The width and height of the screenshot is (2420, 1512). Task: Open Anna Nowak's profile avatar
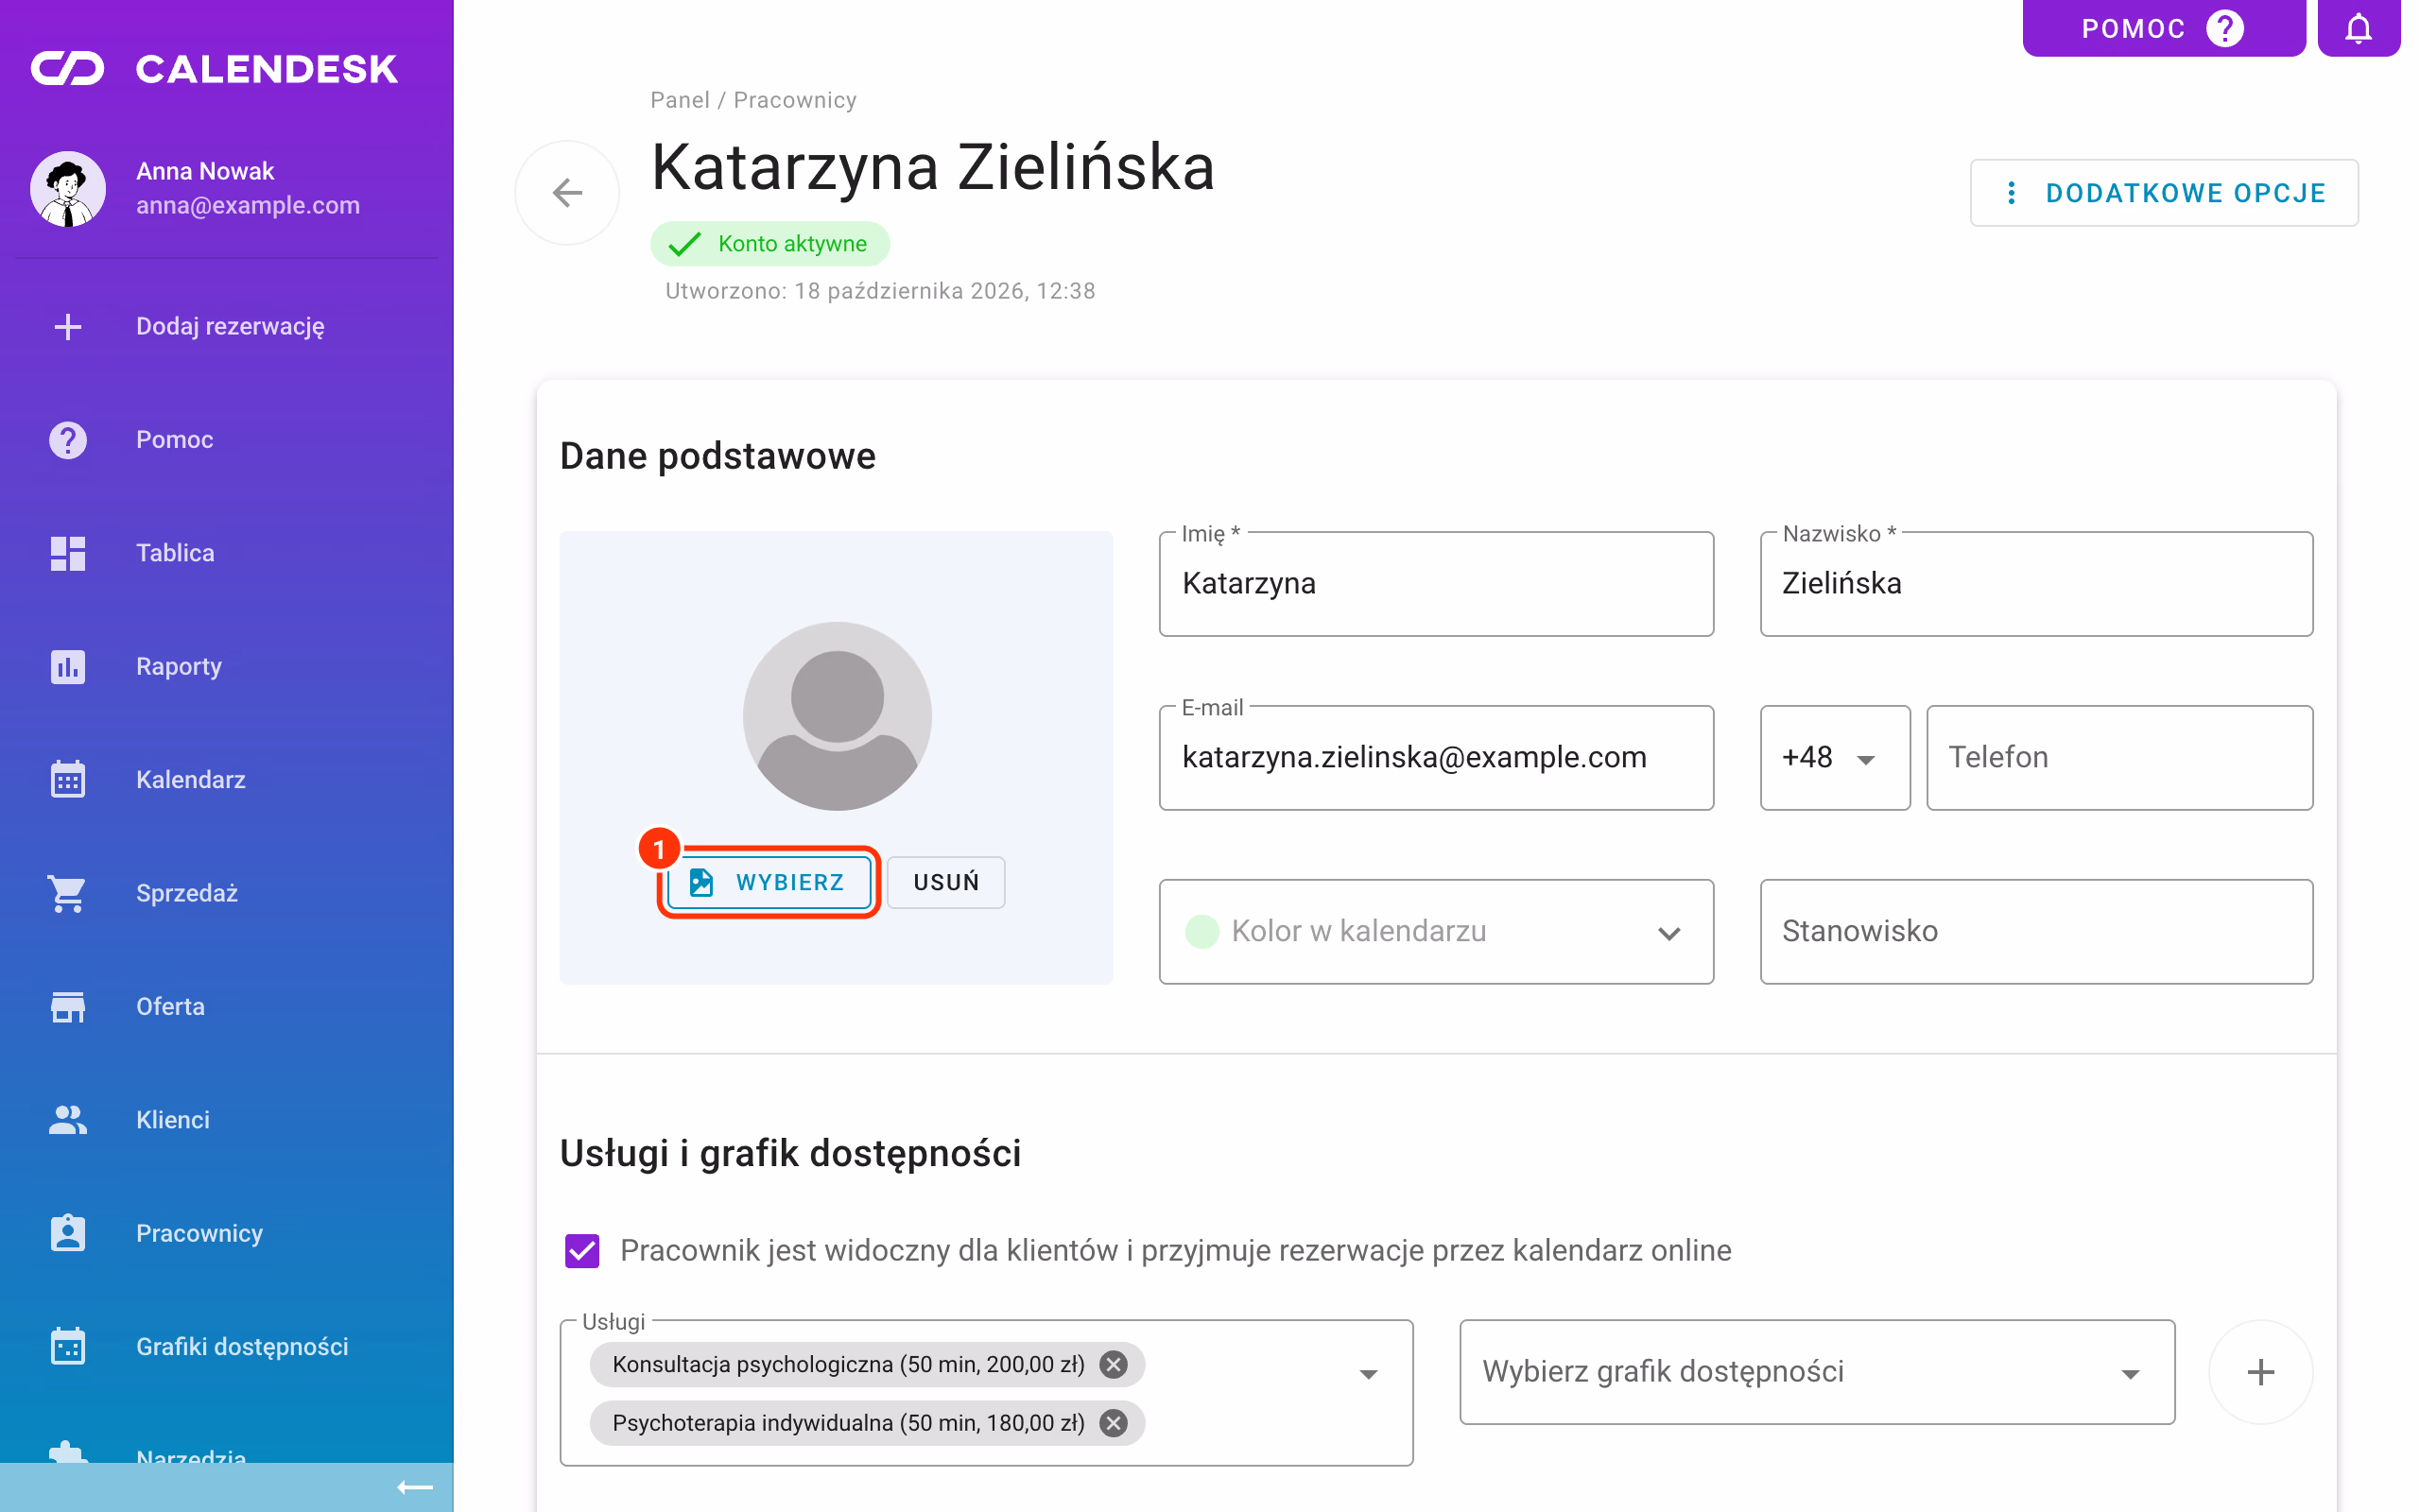coord(68,188)
